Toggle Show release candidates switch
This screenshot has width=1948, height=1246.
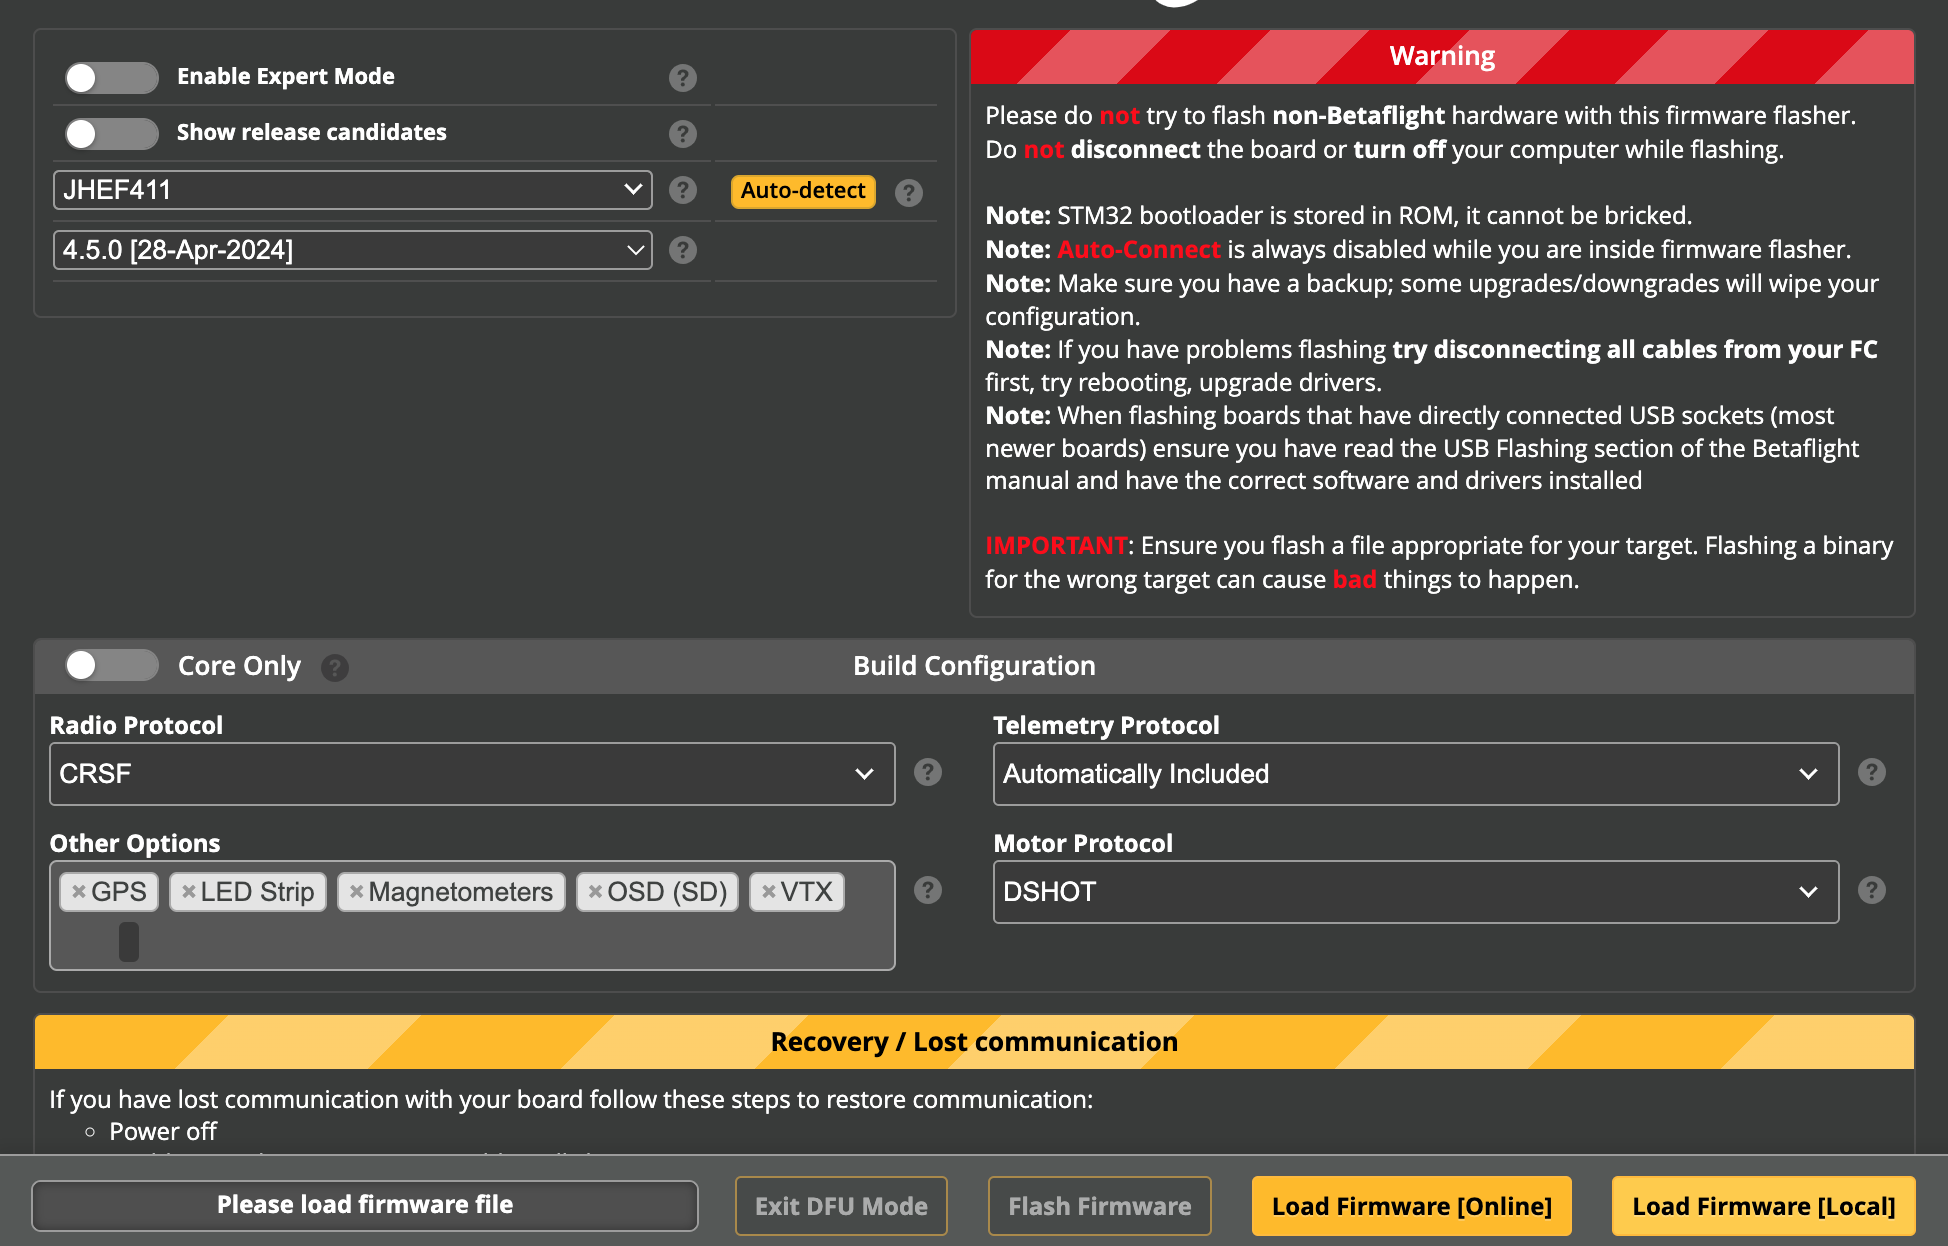(x=111, y=133)
